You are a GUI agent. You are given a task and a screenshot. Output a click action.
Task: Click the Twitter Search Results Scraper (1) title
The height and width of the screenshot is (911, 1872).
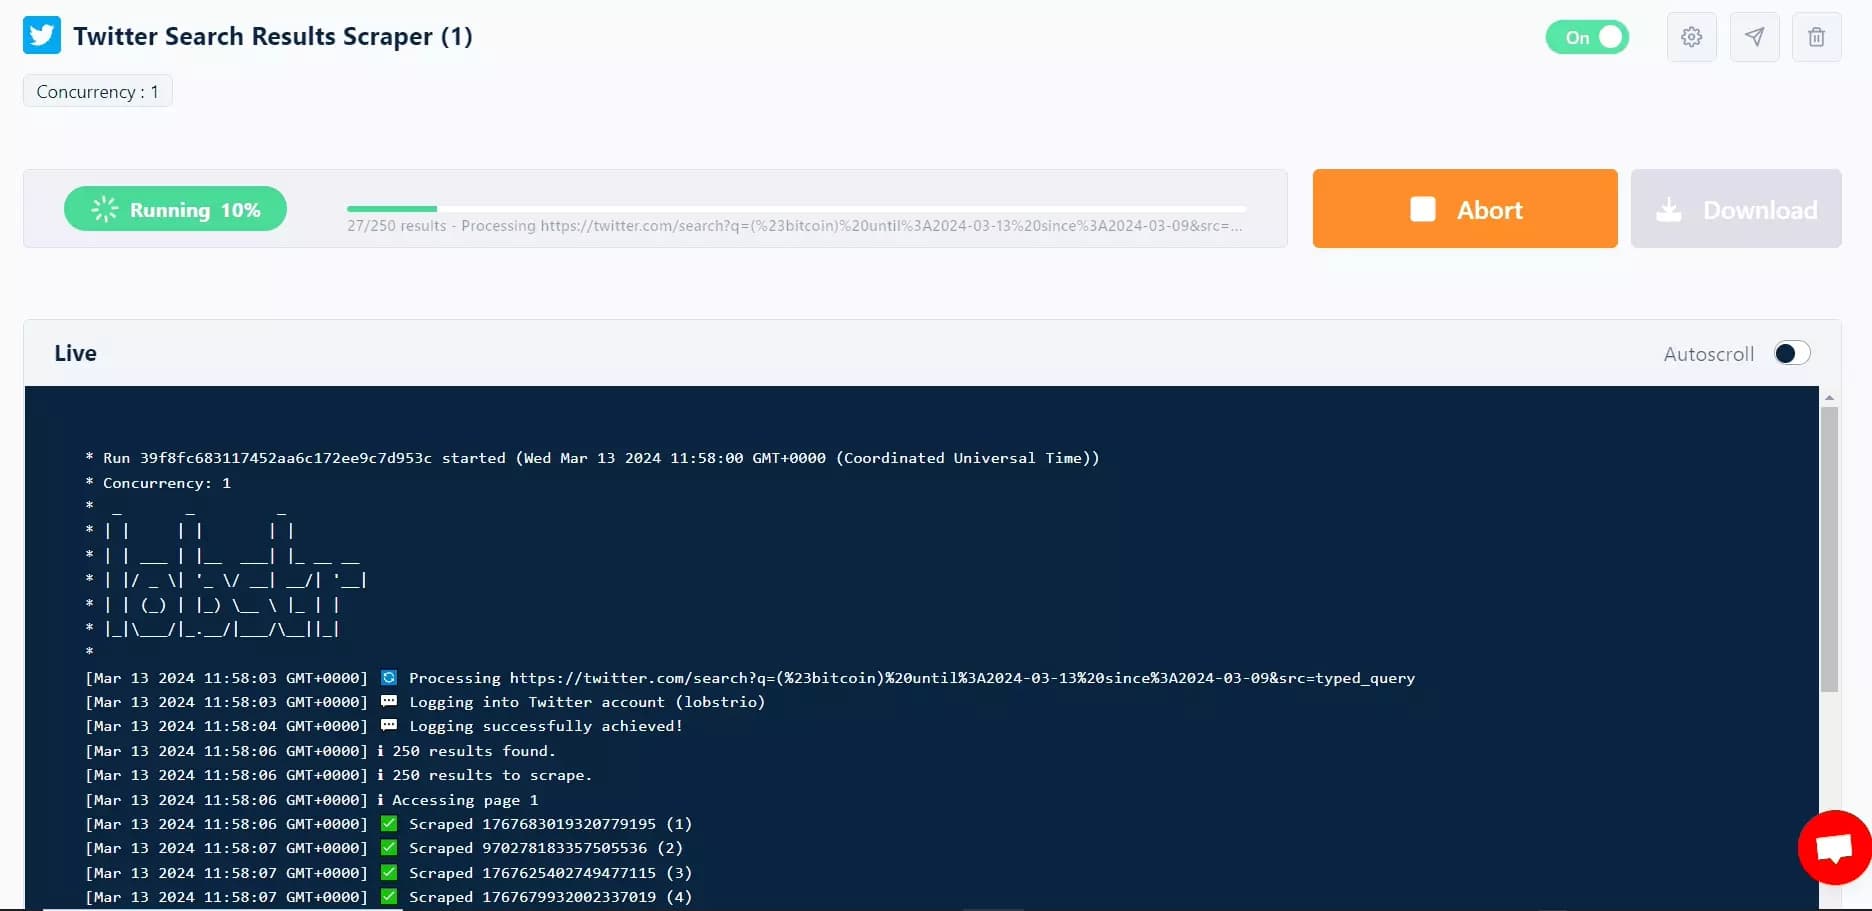(x=273, y=36)
